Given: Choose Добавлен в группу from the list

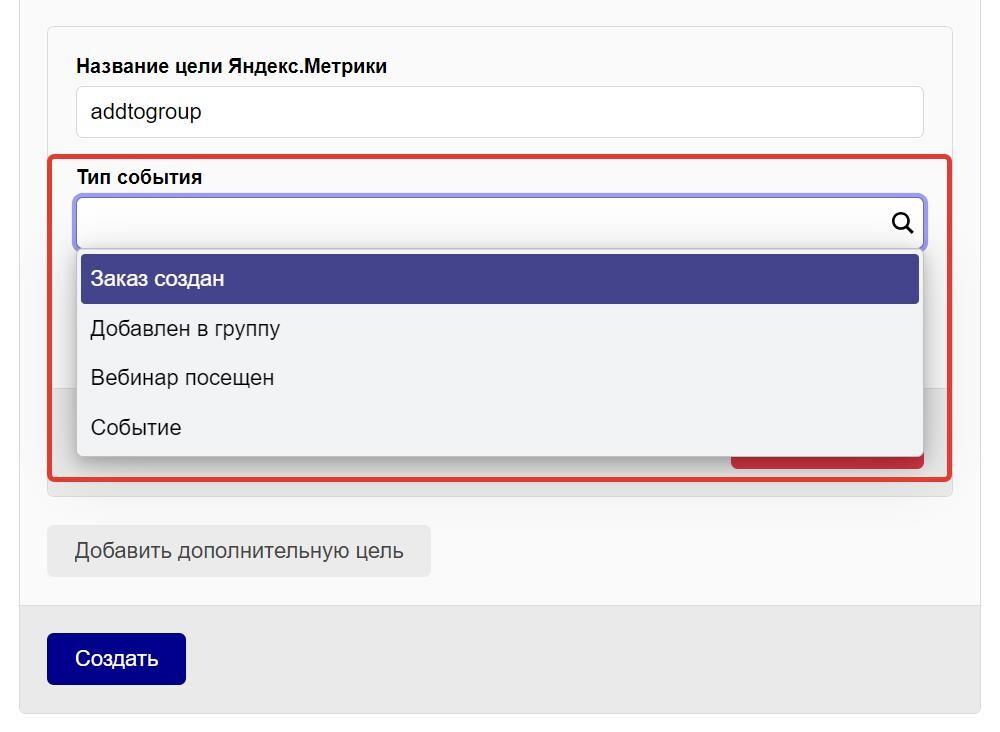Looking at the screenshot, I should click(500, 328).
